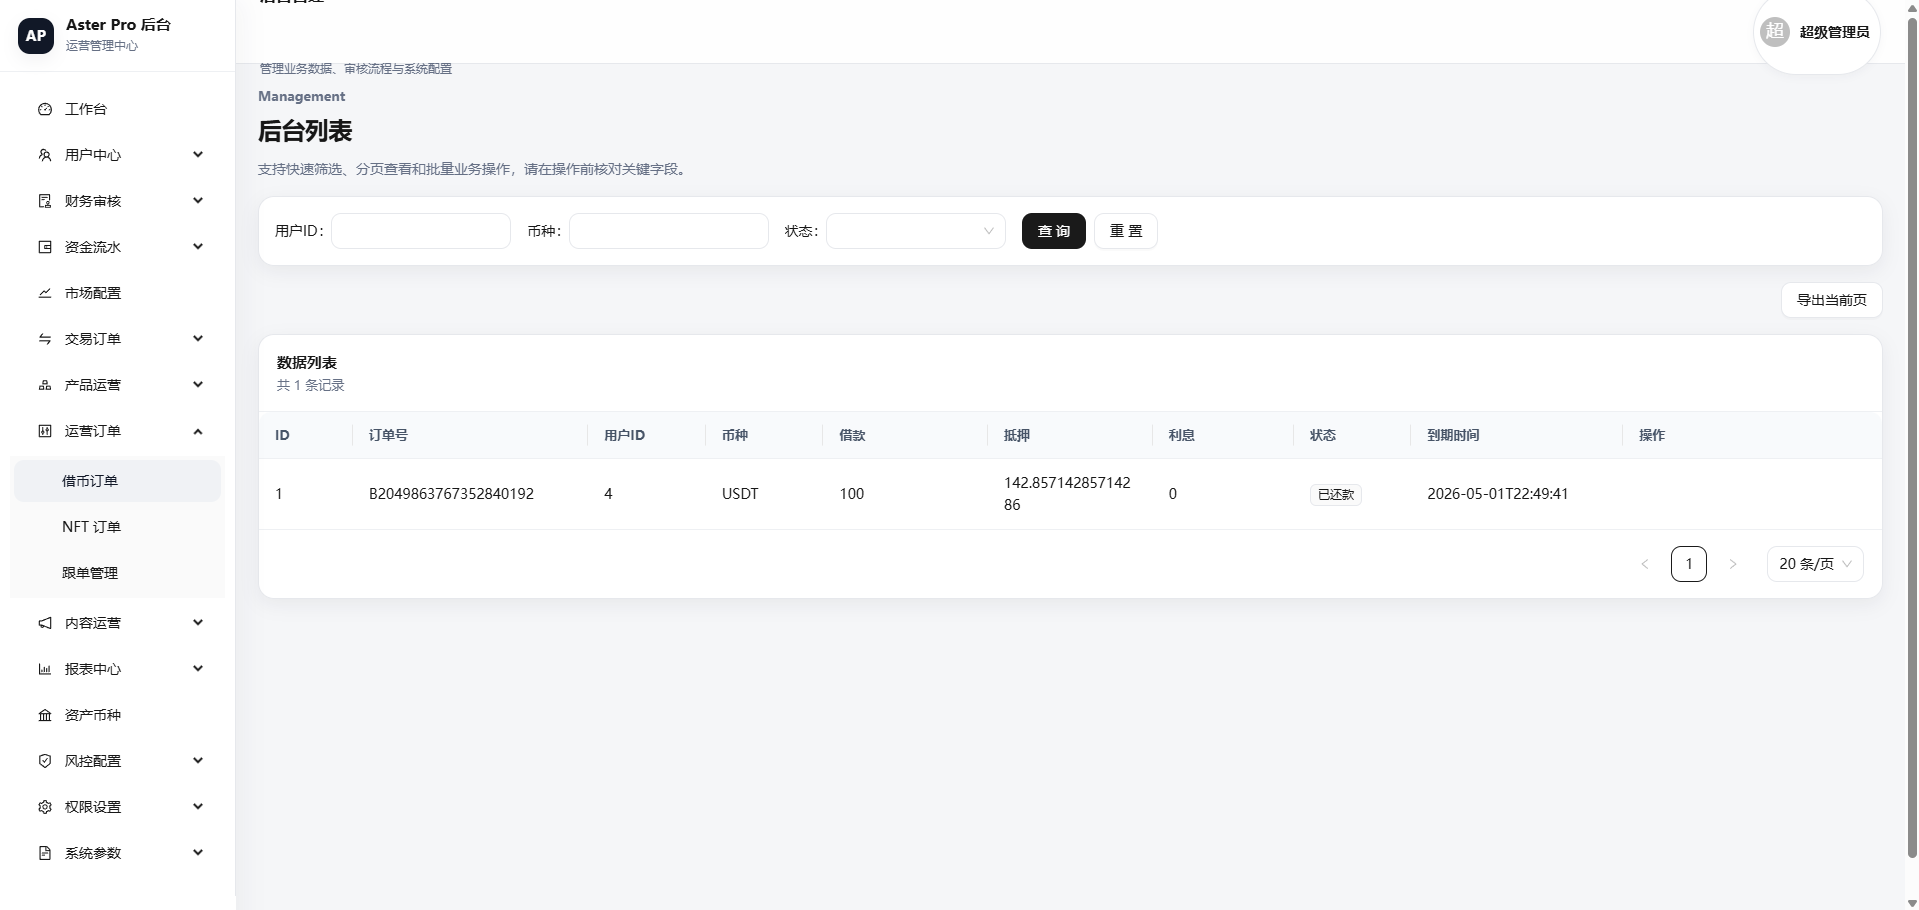The height and width of the screenshot is (910, 1919).
Task: Click the 资产币种 bank icon
Action: pos(45,715)
